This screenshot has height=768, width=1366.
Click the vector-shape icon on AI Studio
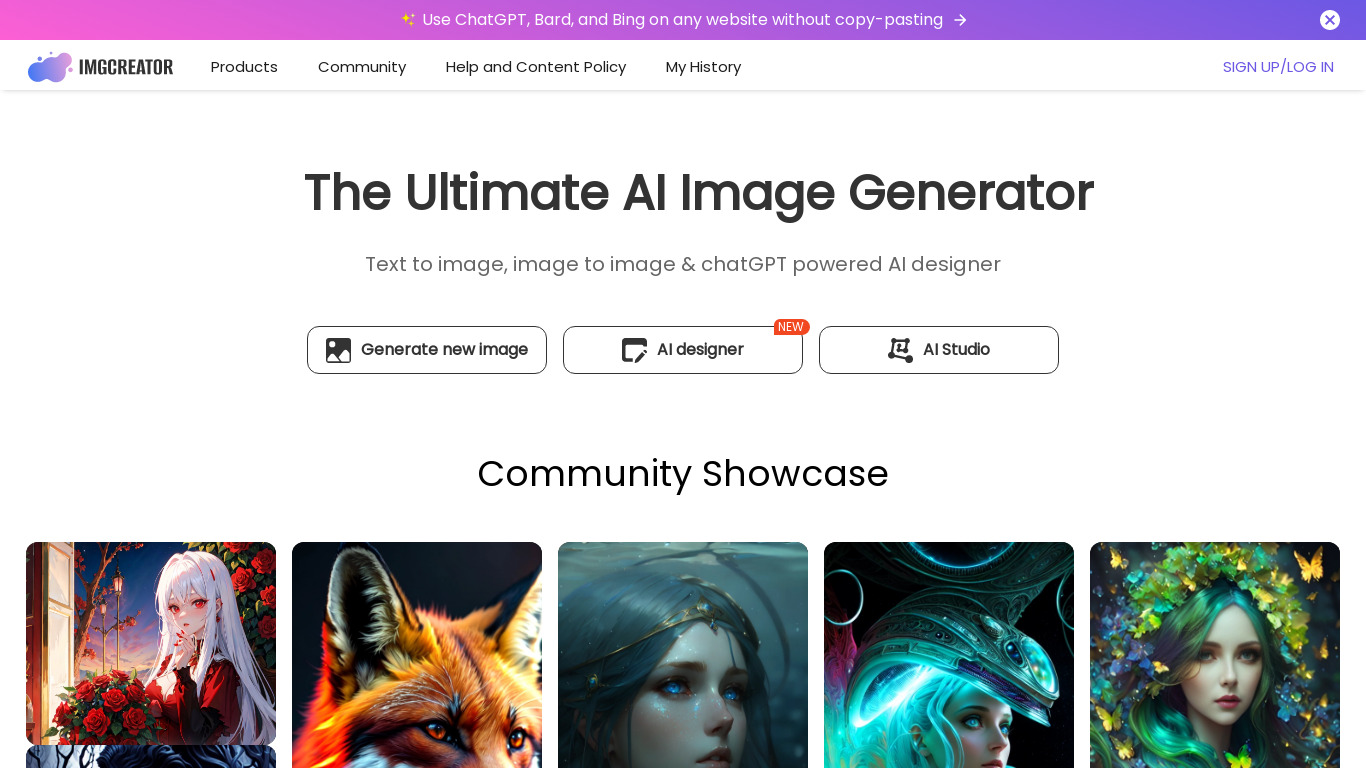point(900,350)
